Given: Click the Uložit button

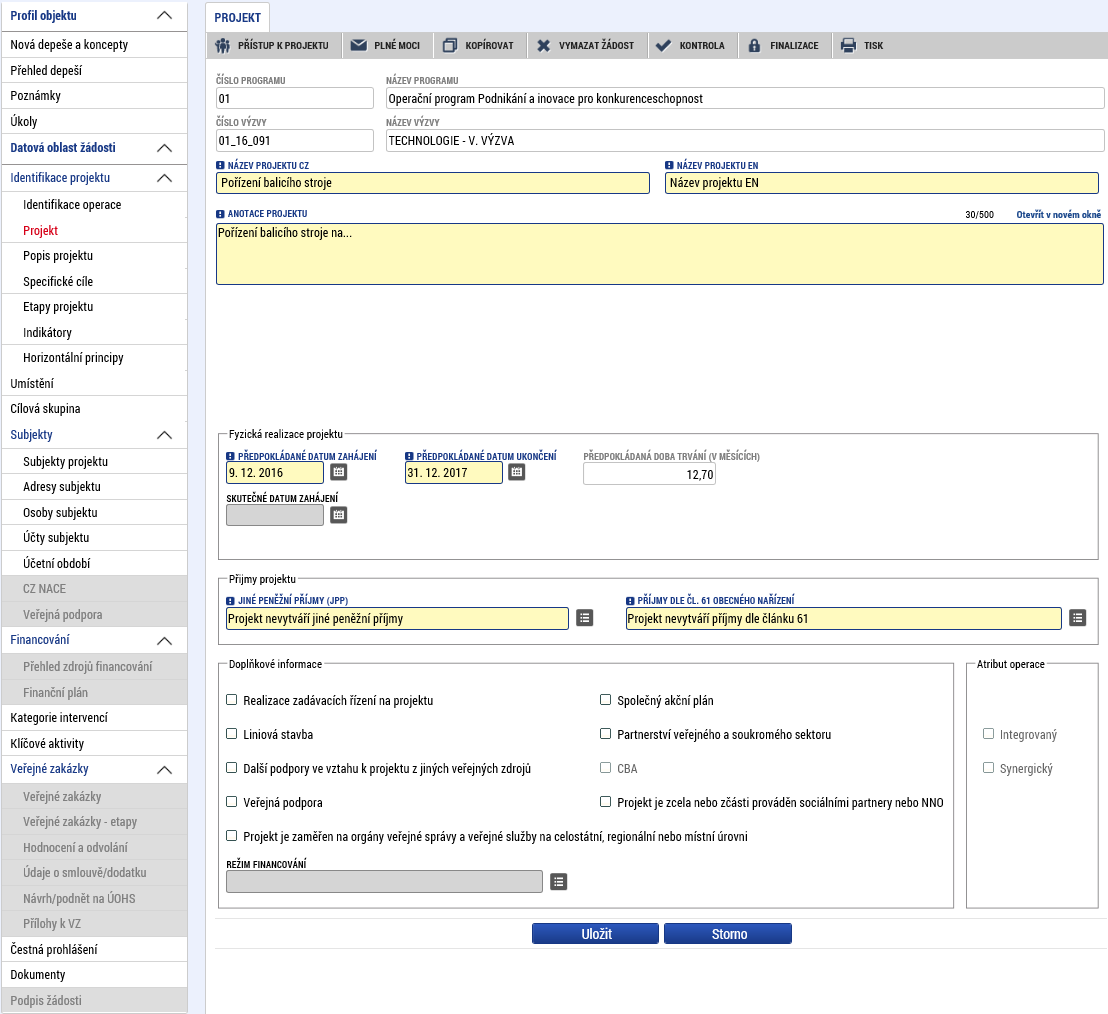Looking at the screenshot, I should coord(596,933).
